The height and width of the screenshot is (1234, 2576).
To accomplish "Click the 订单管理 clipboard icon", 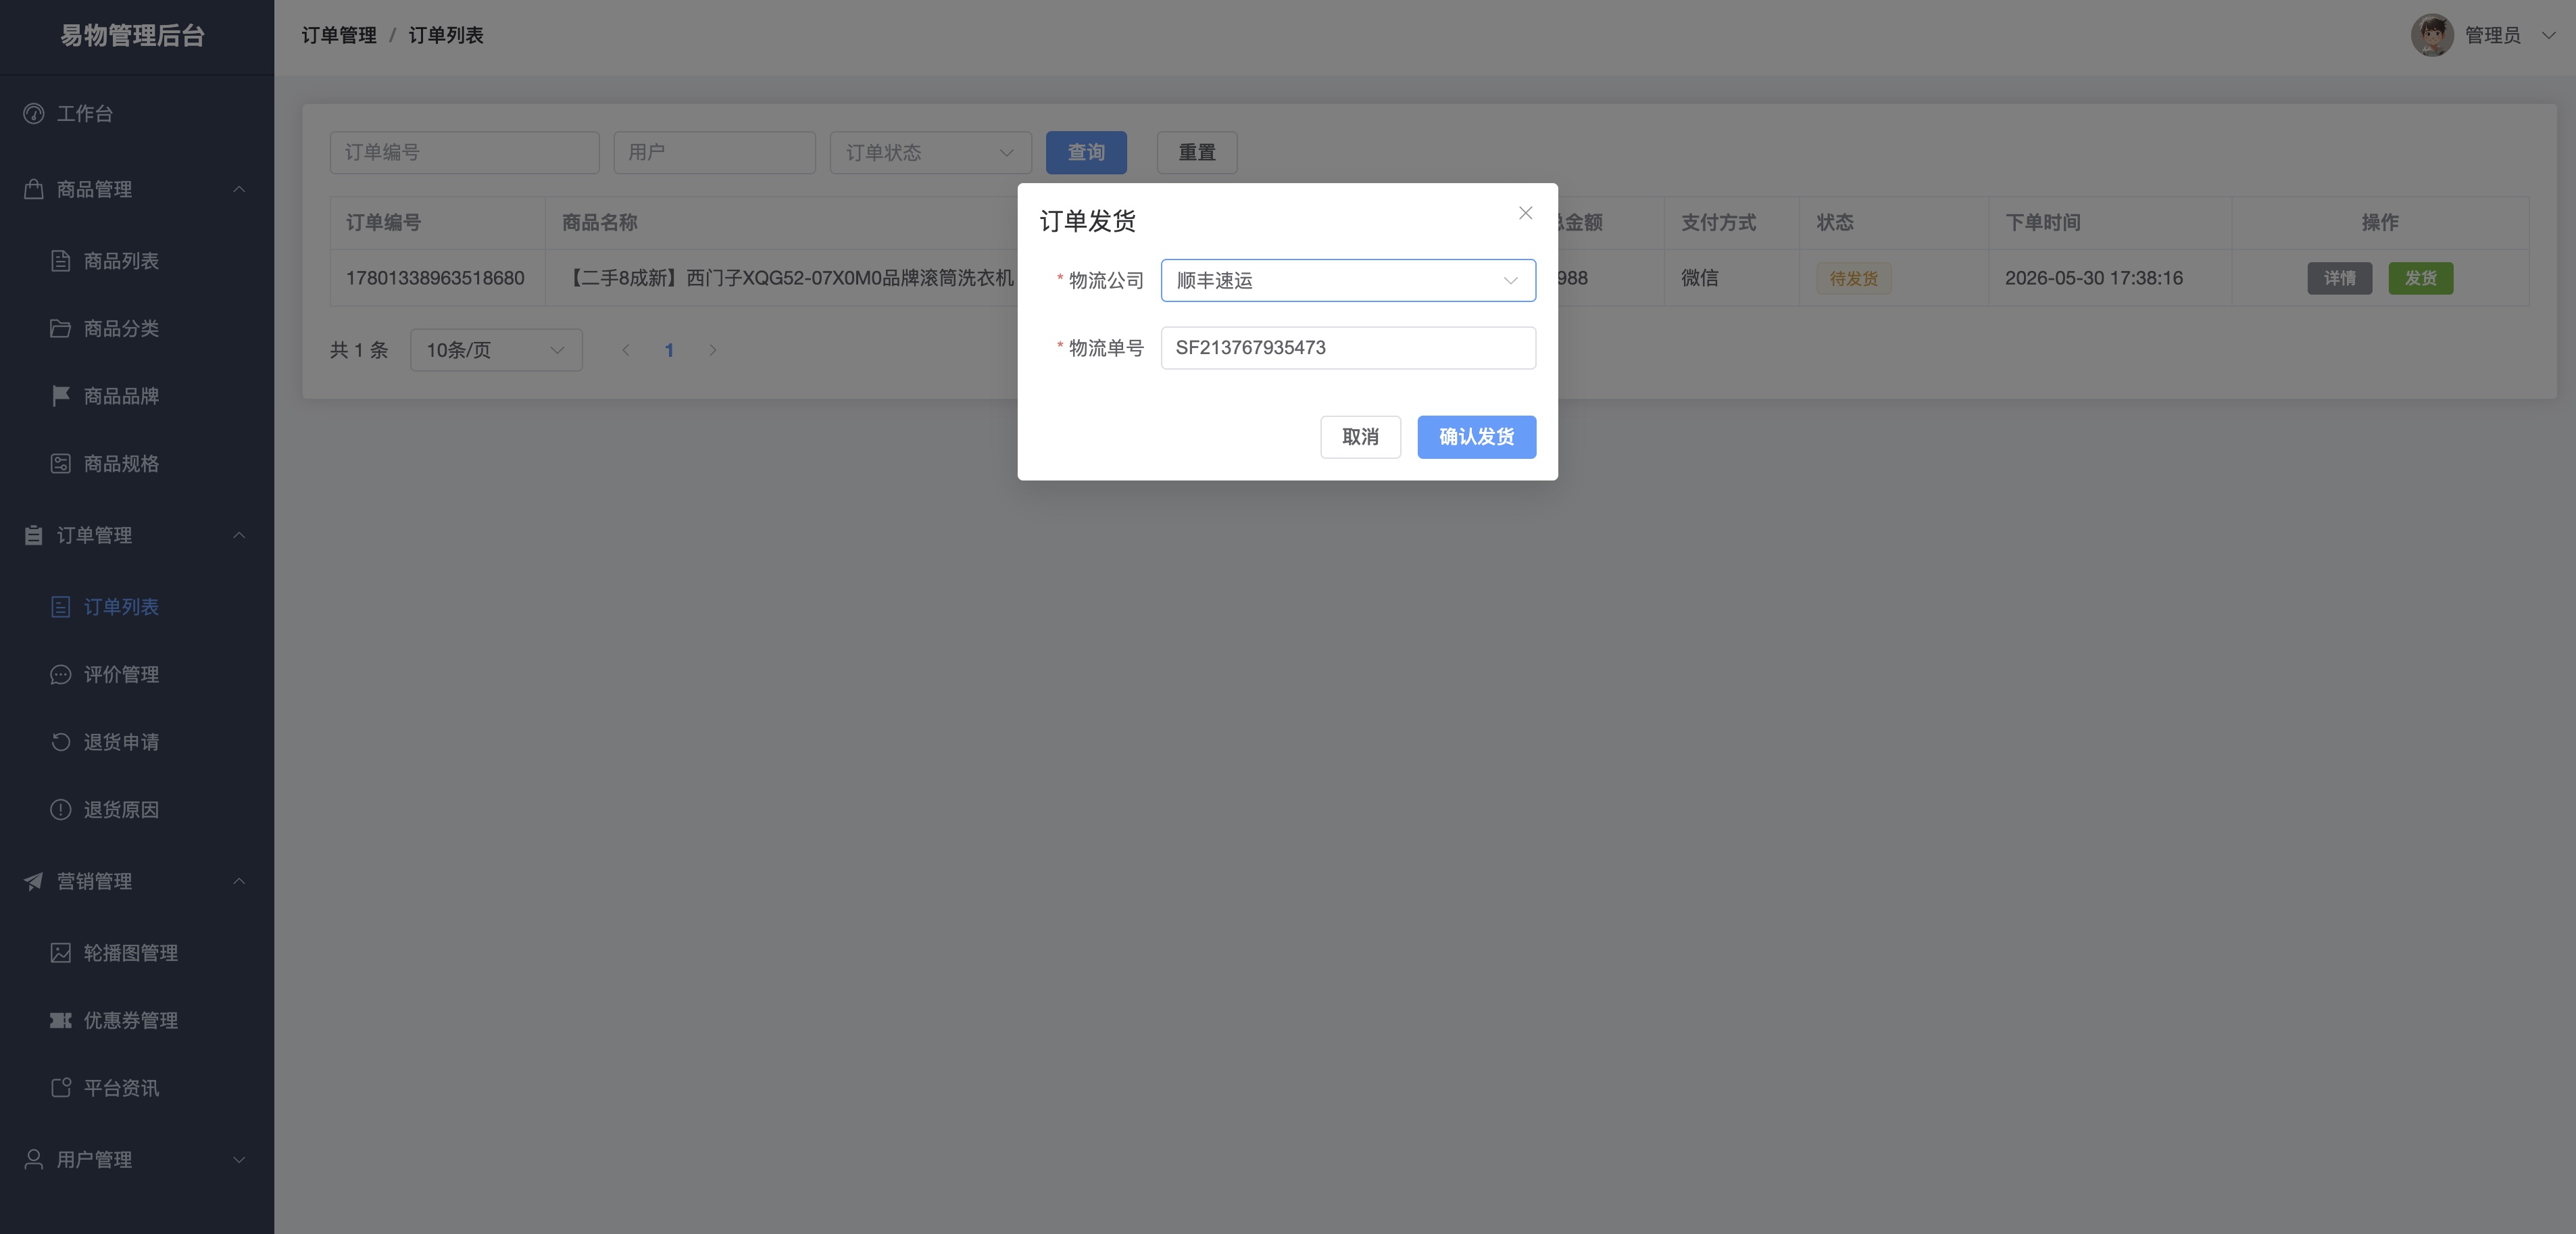I will [x=34, y=535].
